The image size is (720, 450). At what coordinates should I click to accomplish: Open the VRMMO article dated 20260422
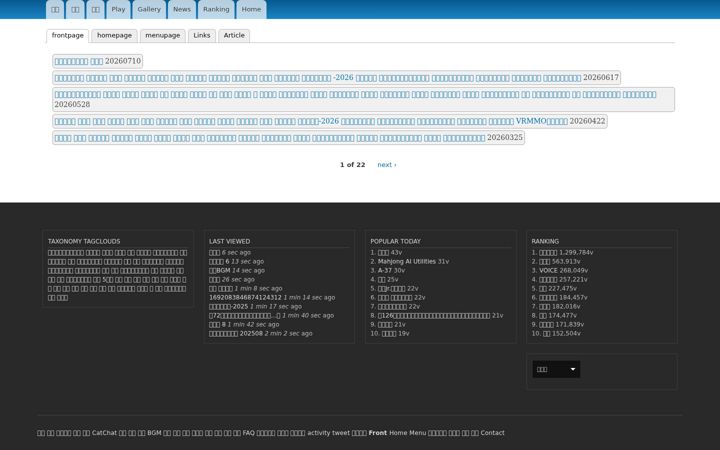pyautogui.click(x=311, y=121)
